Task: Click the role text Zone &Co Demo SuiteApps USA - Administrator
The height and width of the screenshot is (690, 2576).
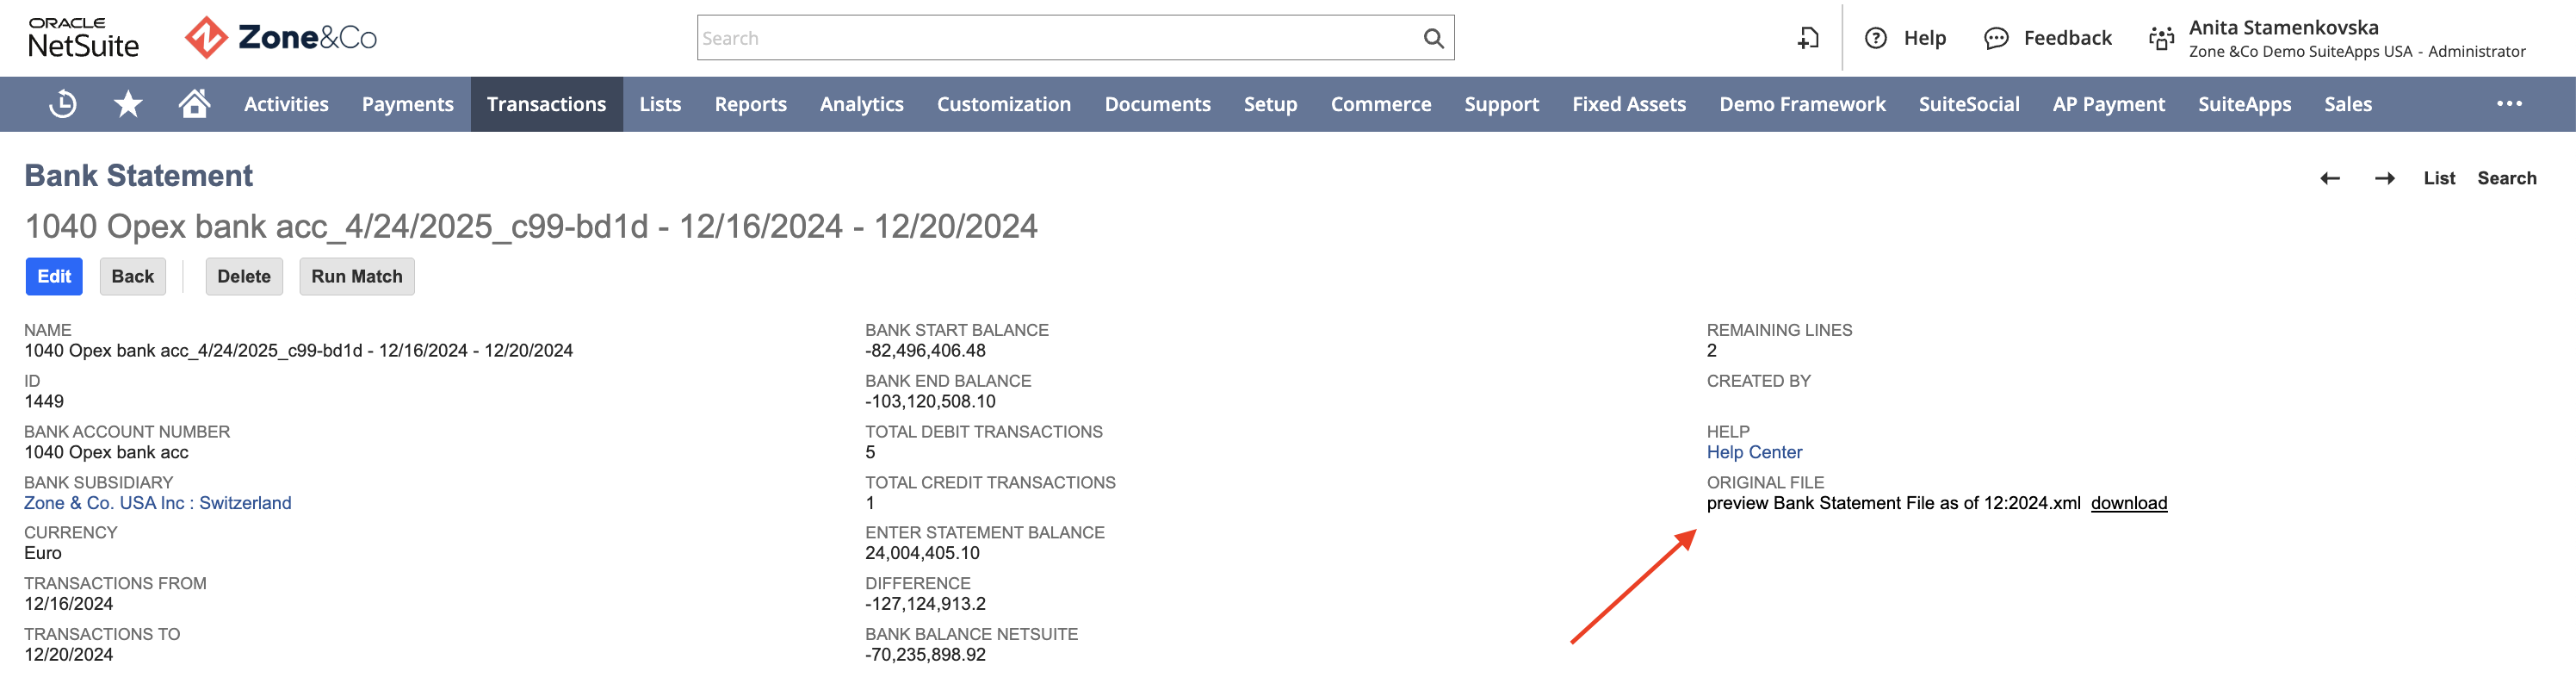Action: pos(2357,52)
